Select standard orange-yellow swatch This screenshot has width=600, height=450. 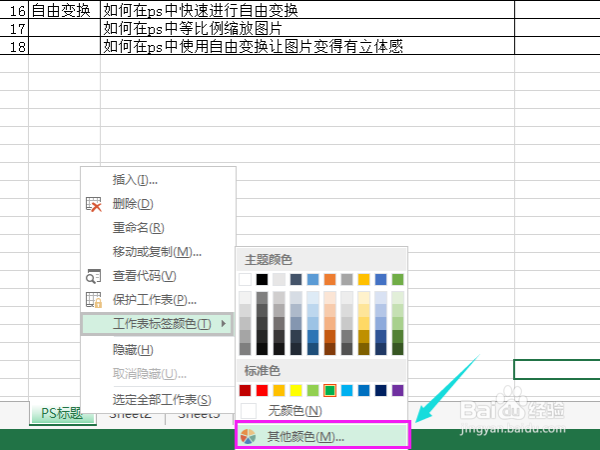tap(279, 391)
